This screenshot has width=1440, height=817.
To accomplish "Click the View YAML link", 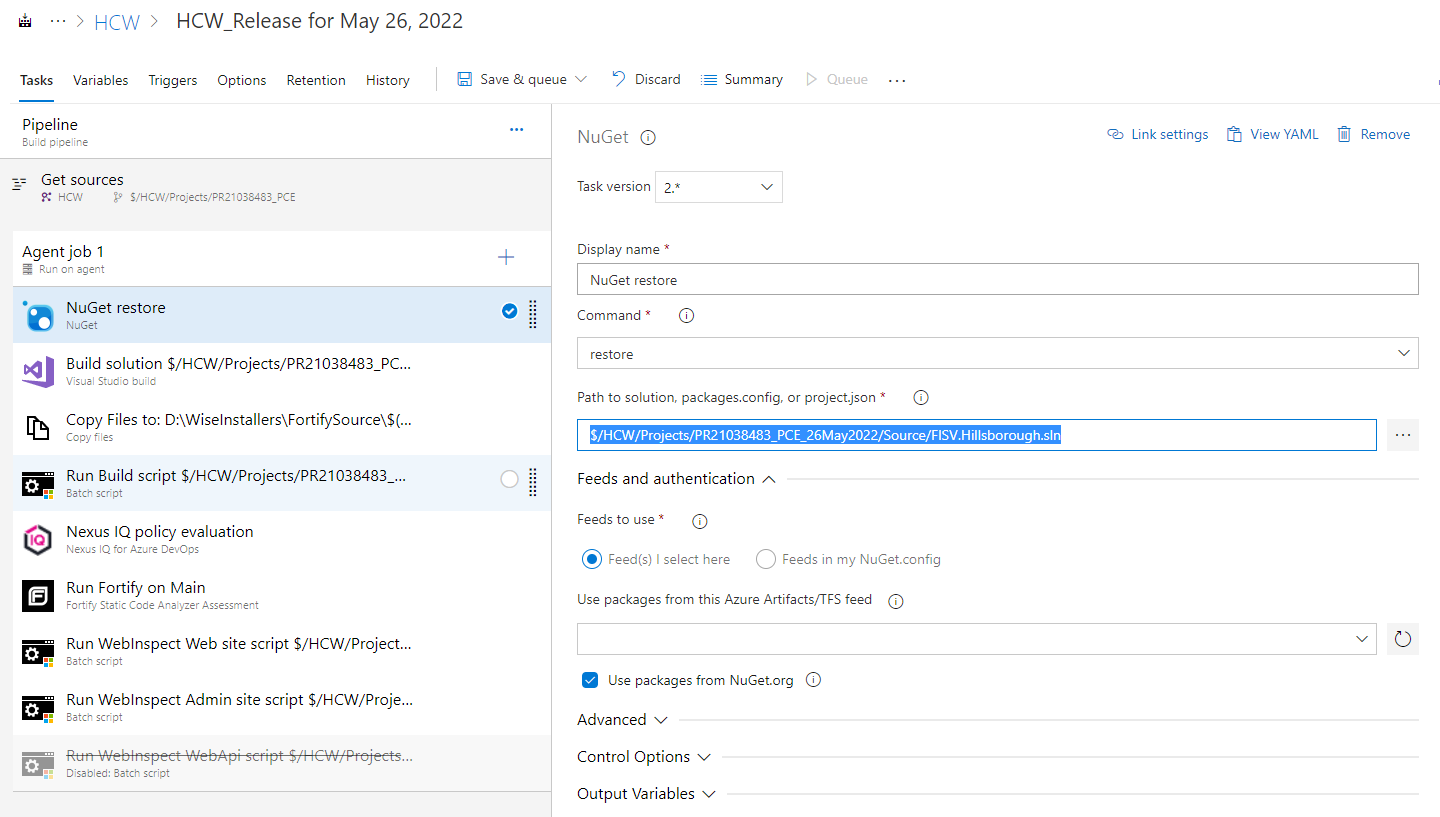I will tap(1272, 134).
